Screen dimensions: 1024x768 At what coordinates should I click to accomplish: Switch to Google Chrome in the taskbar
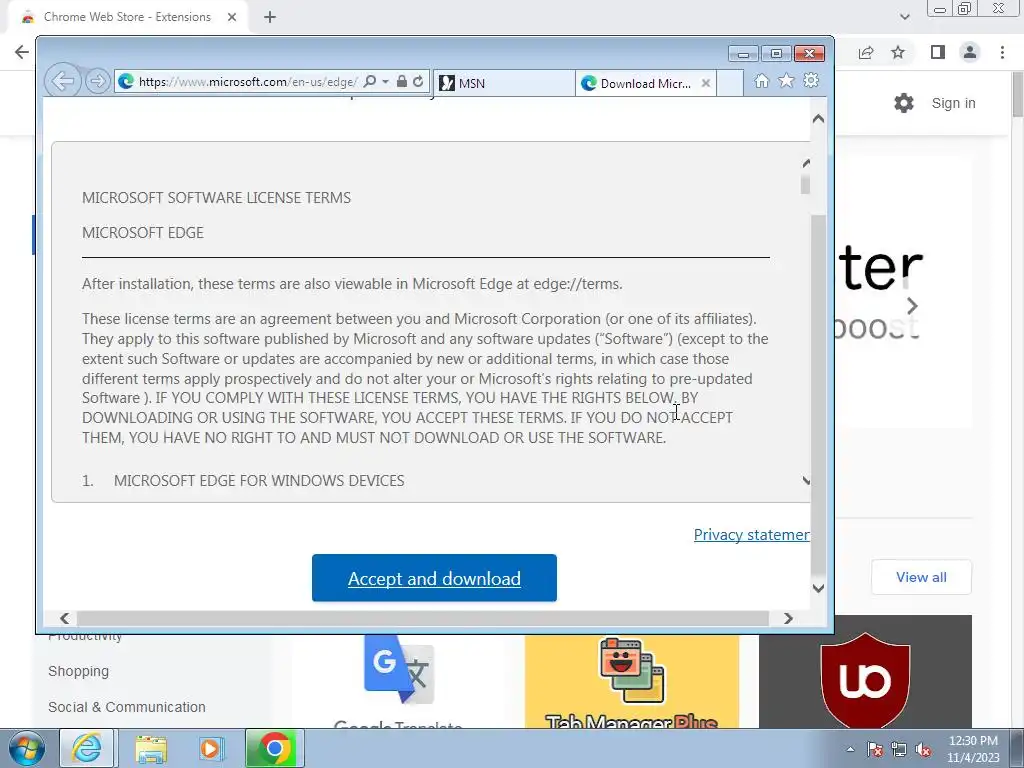[x=275, y=748]
